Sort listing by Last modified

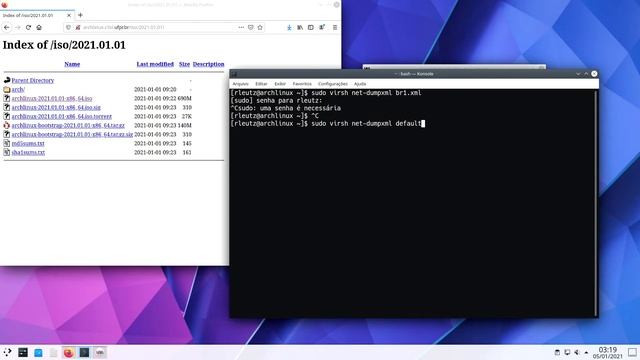tap(155, 64)
